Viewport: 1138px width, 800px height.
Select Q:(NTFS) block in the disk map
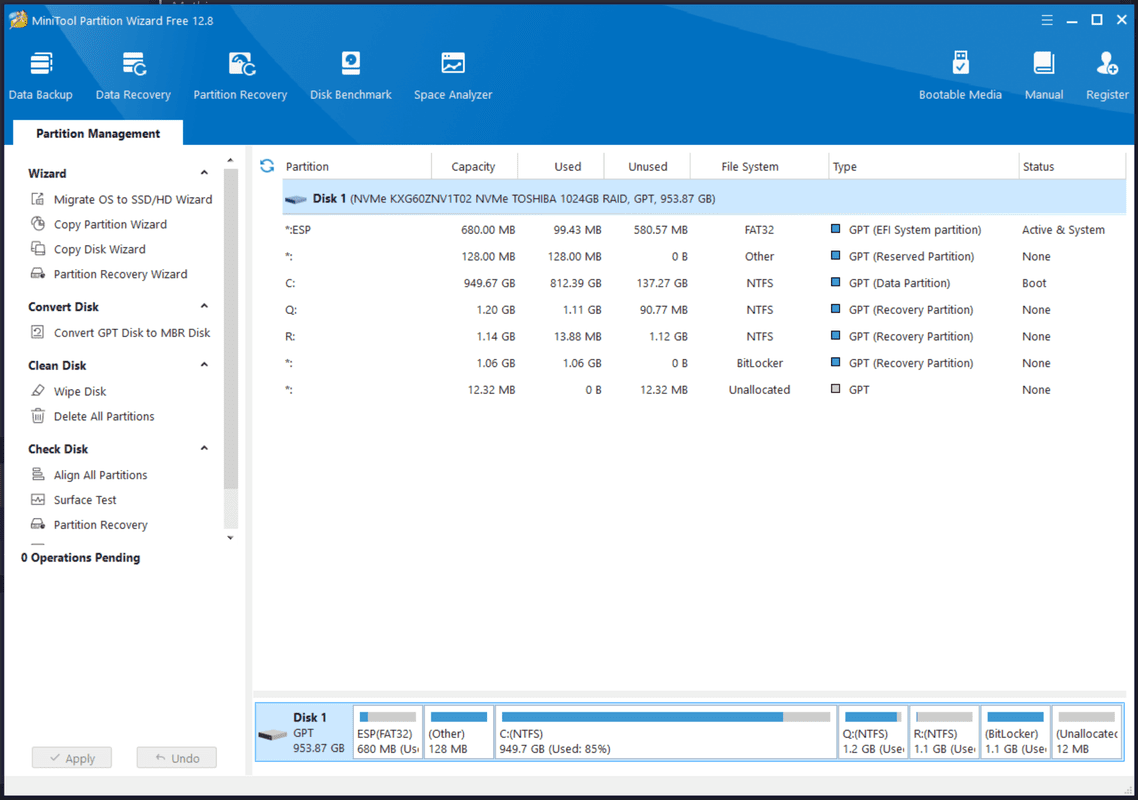point(873,732)
